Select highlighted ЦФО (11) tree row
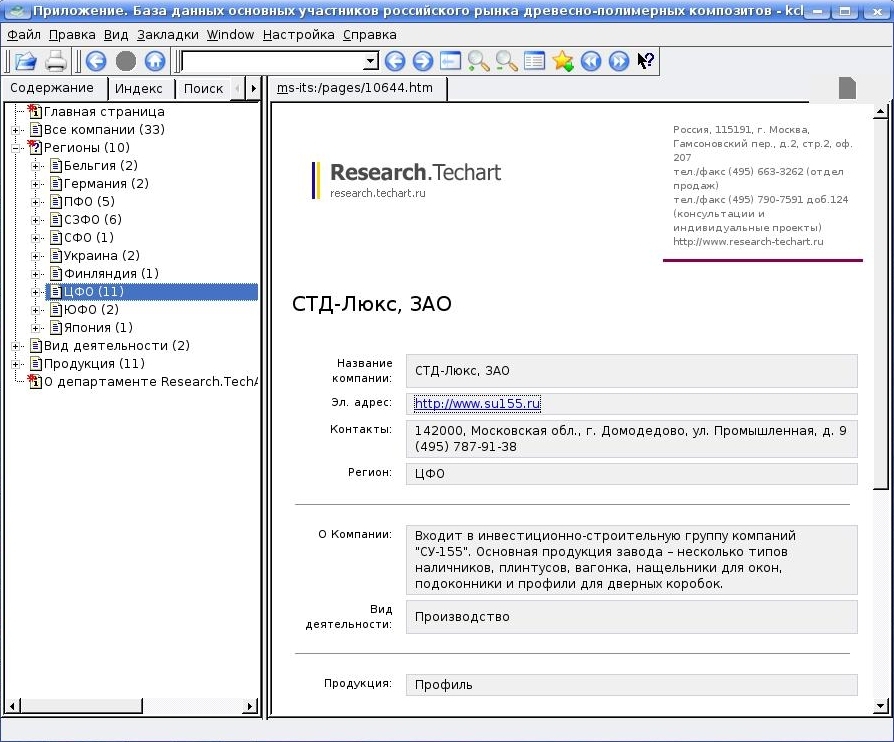The image size is (894, 742). tap(152, 292)
